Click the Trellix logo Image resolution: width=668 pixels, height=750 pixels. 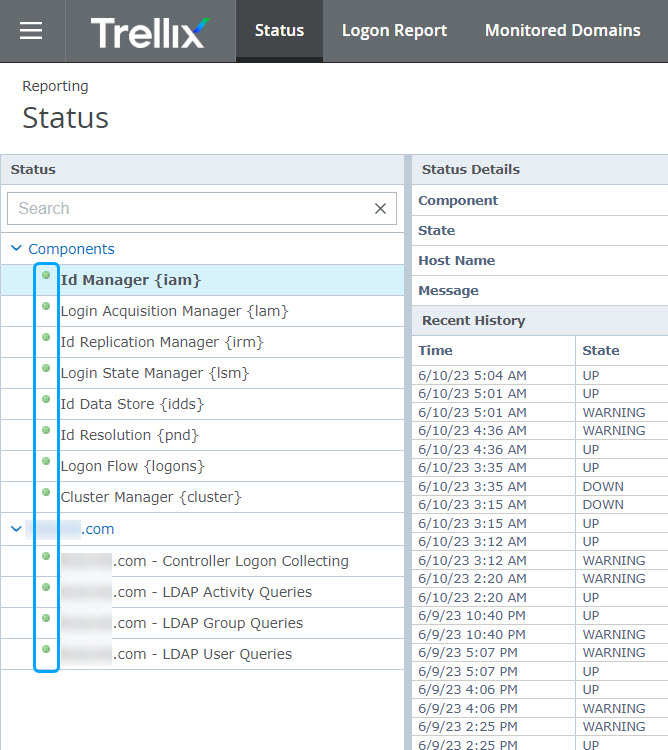tap(150, 32)
